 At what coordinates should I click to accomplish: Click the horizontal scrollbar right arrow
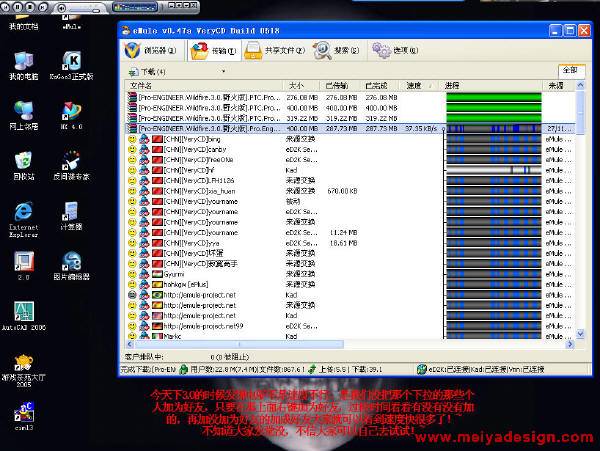pyautogui.click(x=570, y=344)
